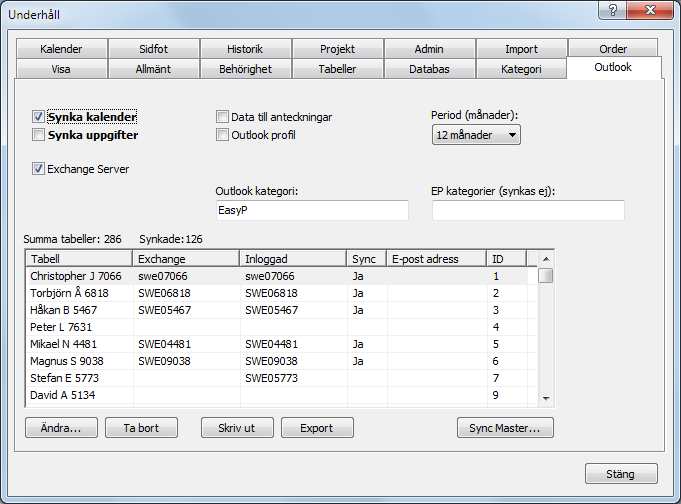Click the Sync value Ja for Magnus S
681x504 pixels.
point(358,361)
